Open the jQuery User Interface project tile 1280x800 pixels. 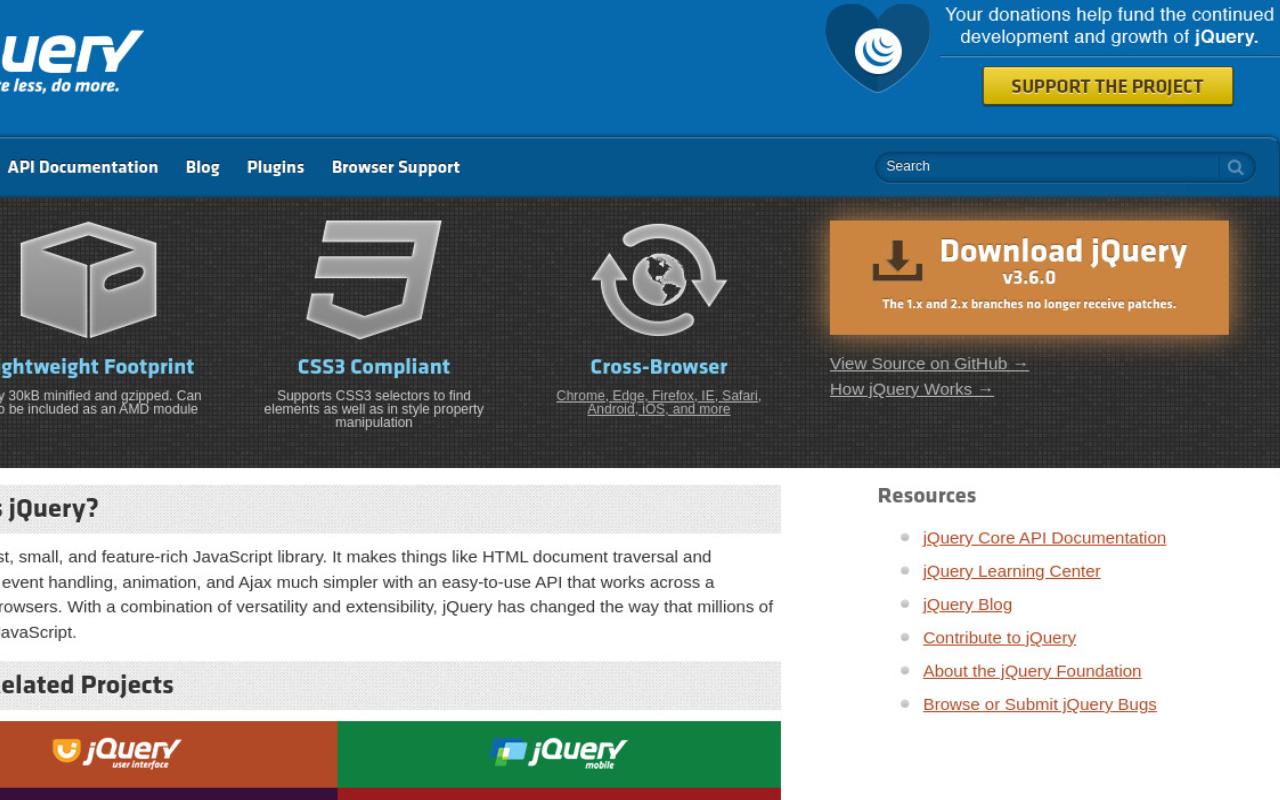tap(169, 754)
